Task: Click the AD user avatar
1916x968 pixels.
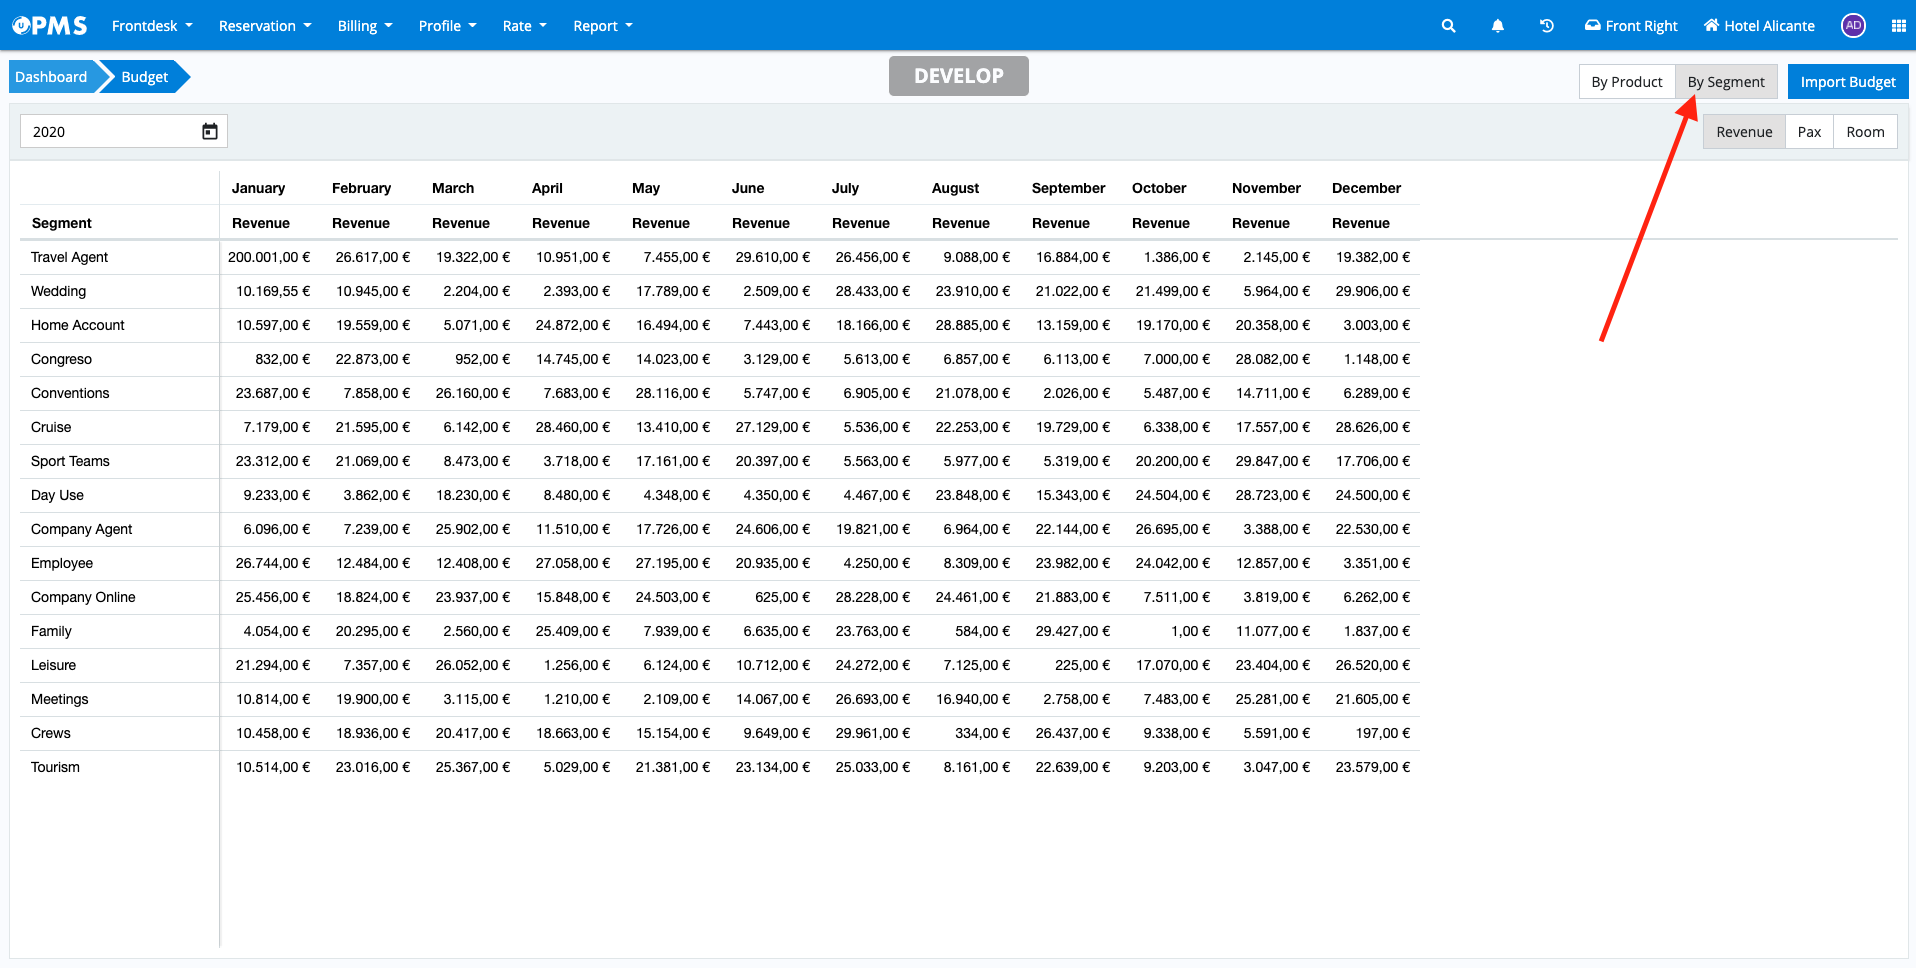Action: point(1853,26)
